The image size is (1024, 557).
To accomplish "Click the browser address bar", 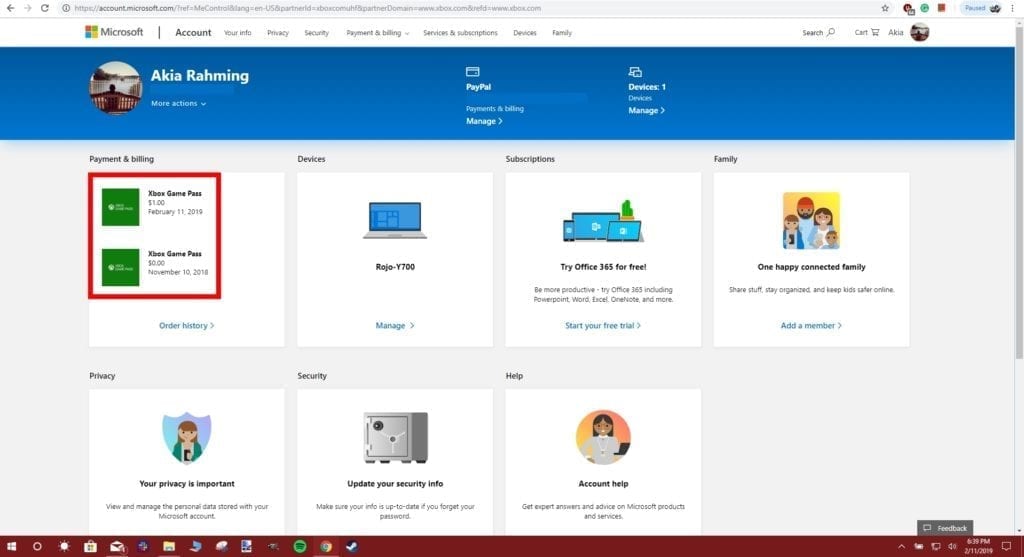I will tap(468, 8).
